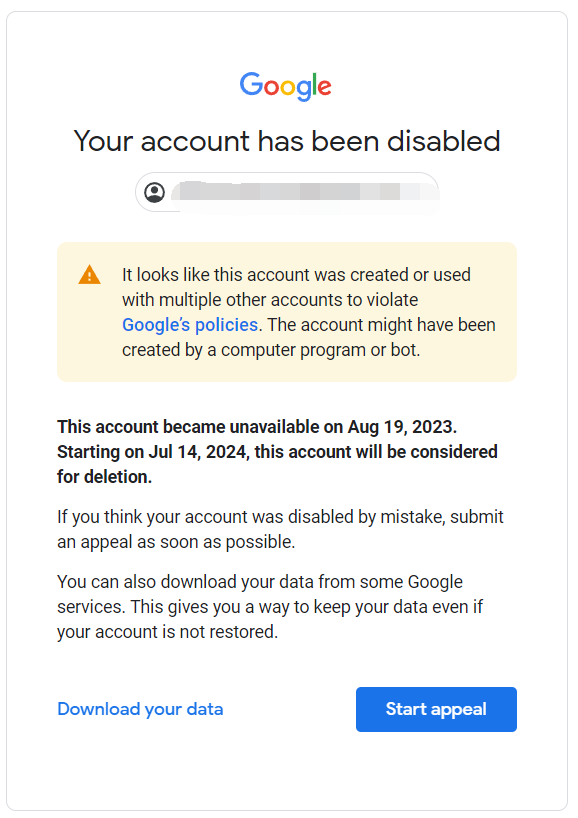
Task: Click the Download your data link
Action: coord(140,709)
